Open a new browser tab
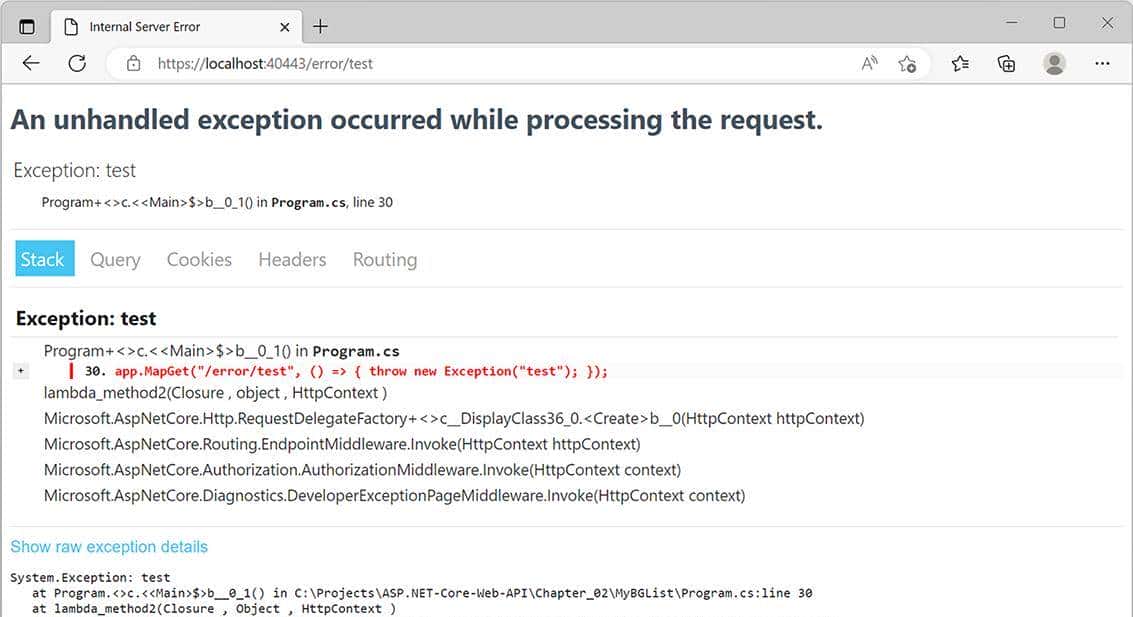 (x=320, y=26)
